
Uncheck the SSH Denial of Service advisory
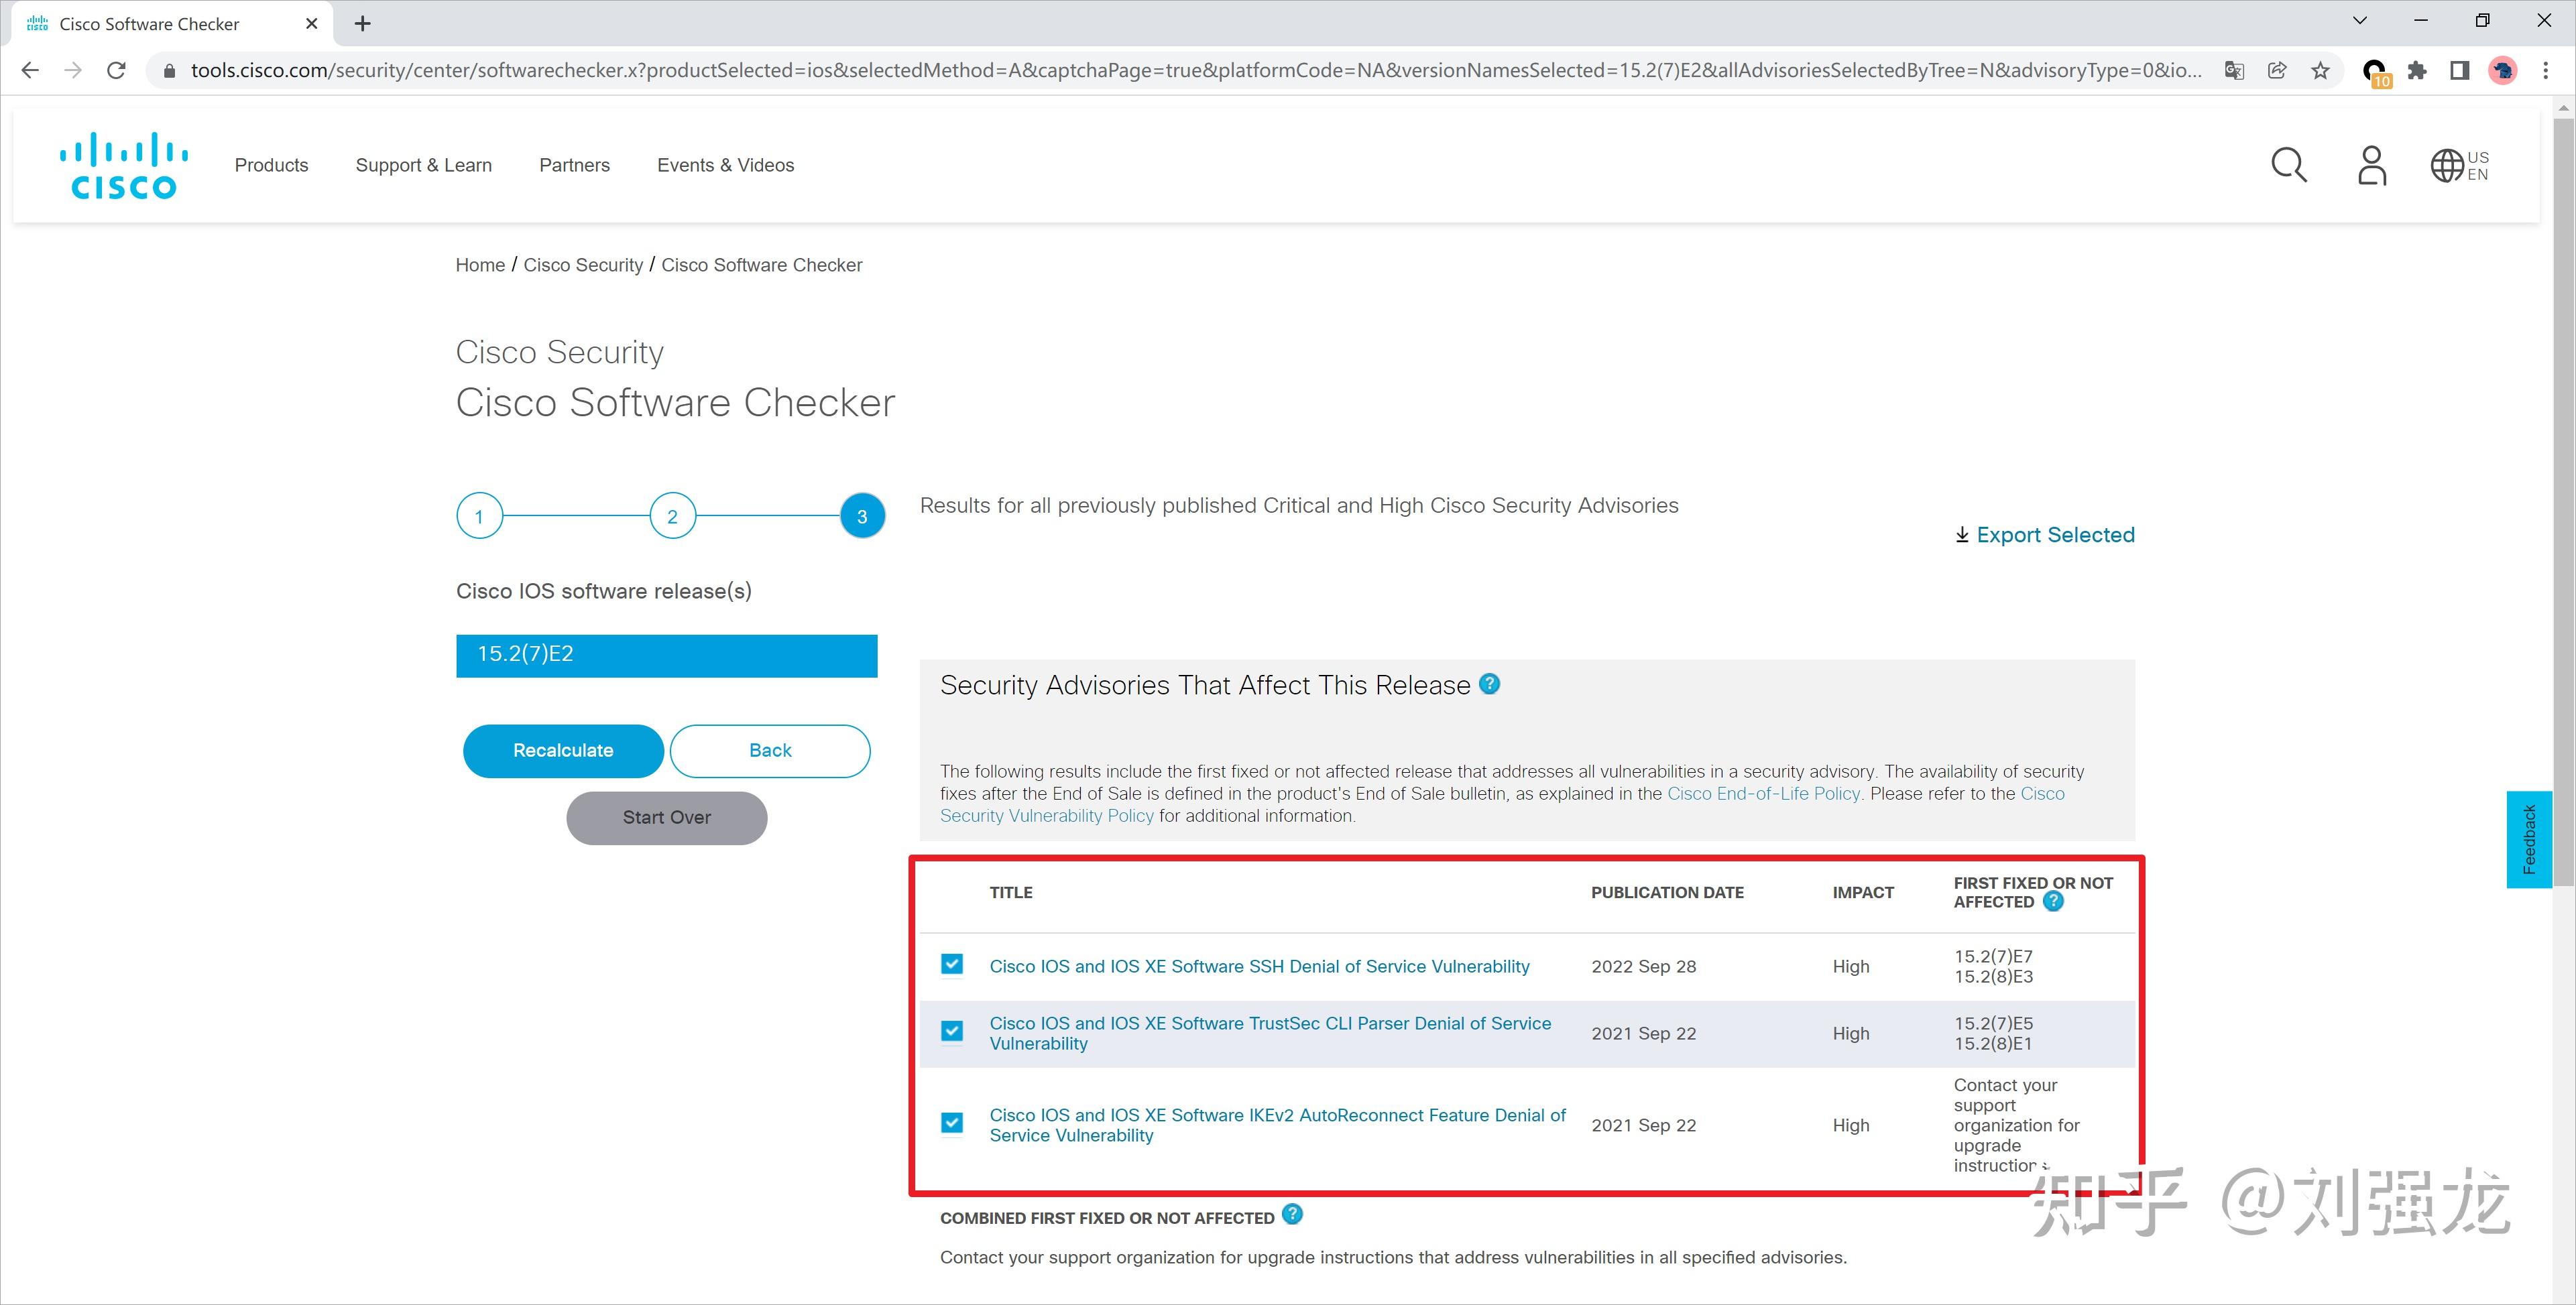coord(951,965)
